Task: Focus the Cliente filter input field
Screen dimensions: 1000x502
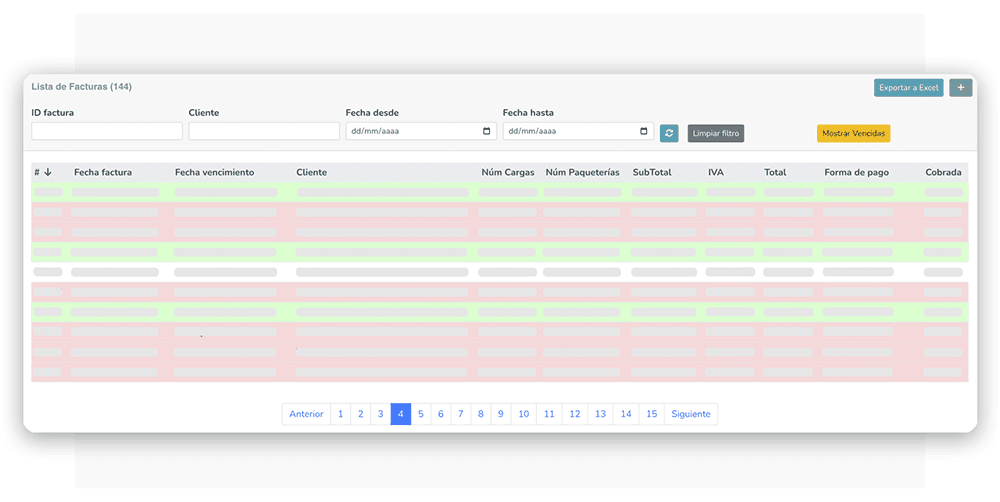Action: click(264, 131)
